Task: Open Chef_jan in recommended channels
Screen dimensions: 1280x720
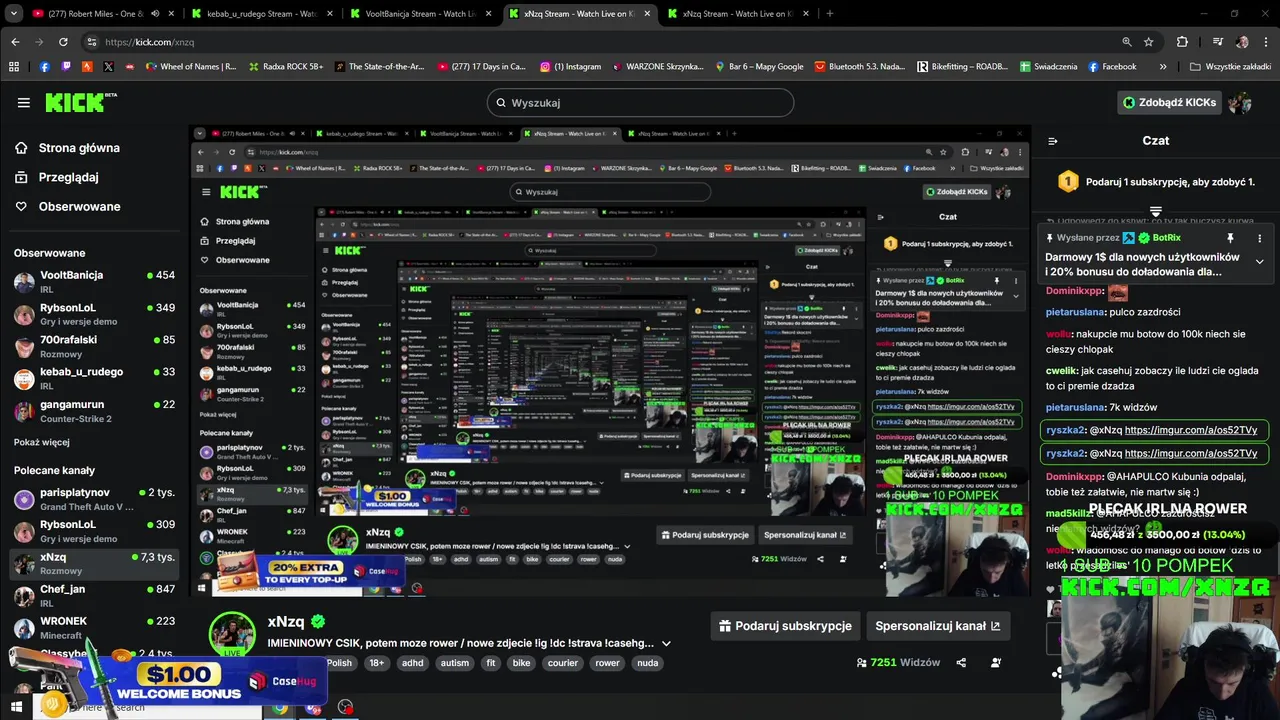Action: click(95, 596)
